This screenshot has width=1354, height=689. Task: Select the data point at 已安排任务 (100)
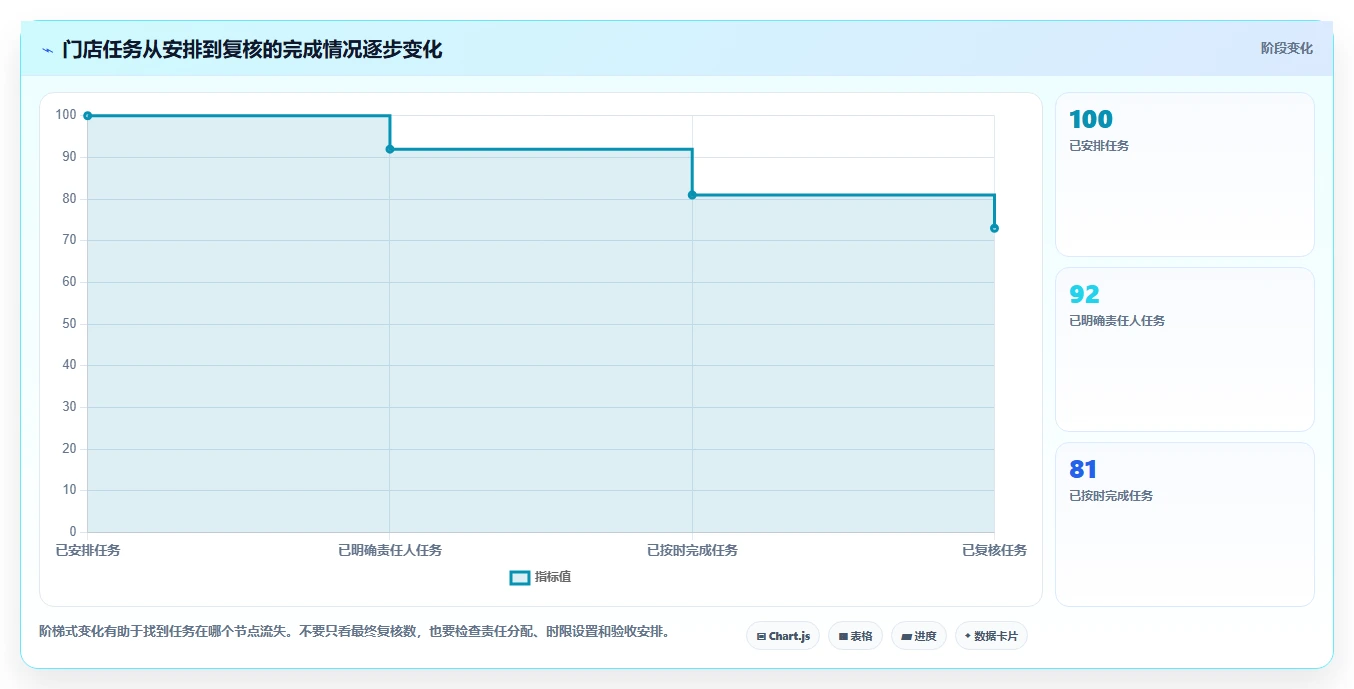click(88, 116)
